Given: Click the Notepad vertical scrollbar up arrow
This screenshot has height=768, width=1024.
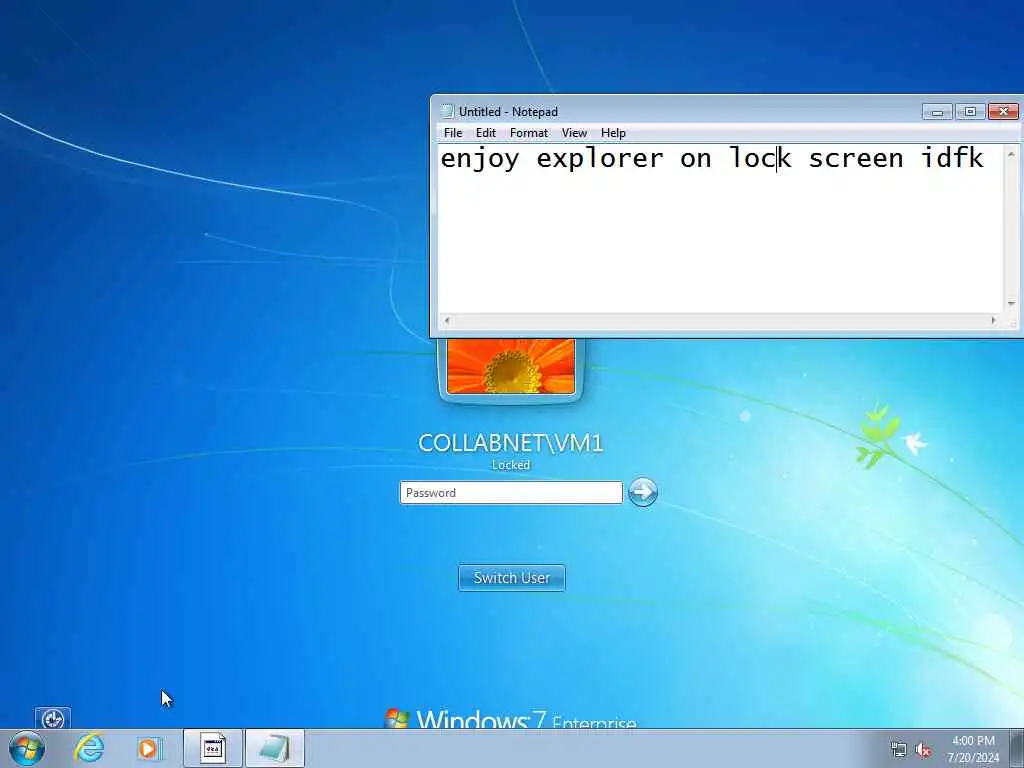Looking at the screenshot, I should pyautogui.click(x=1011, y=155).
